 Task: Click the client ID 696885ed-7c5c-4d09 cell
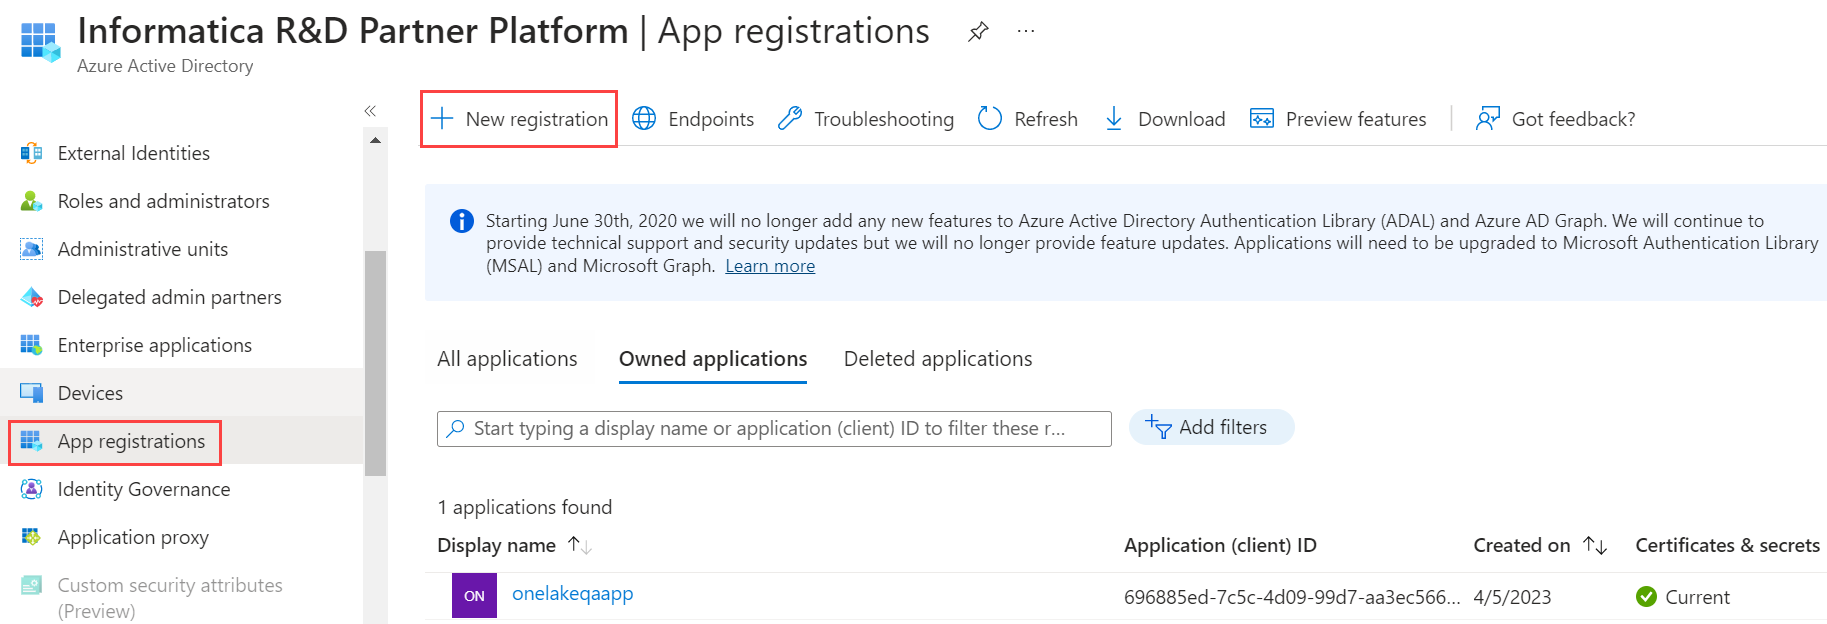1292,597
